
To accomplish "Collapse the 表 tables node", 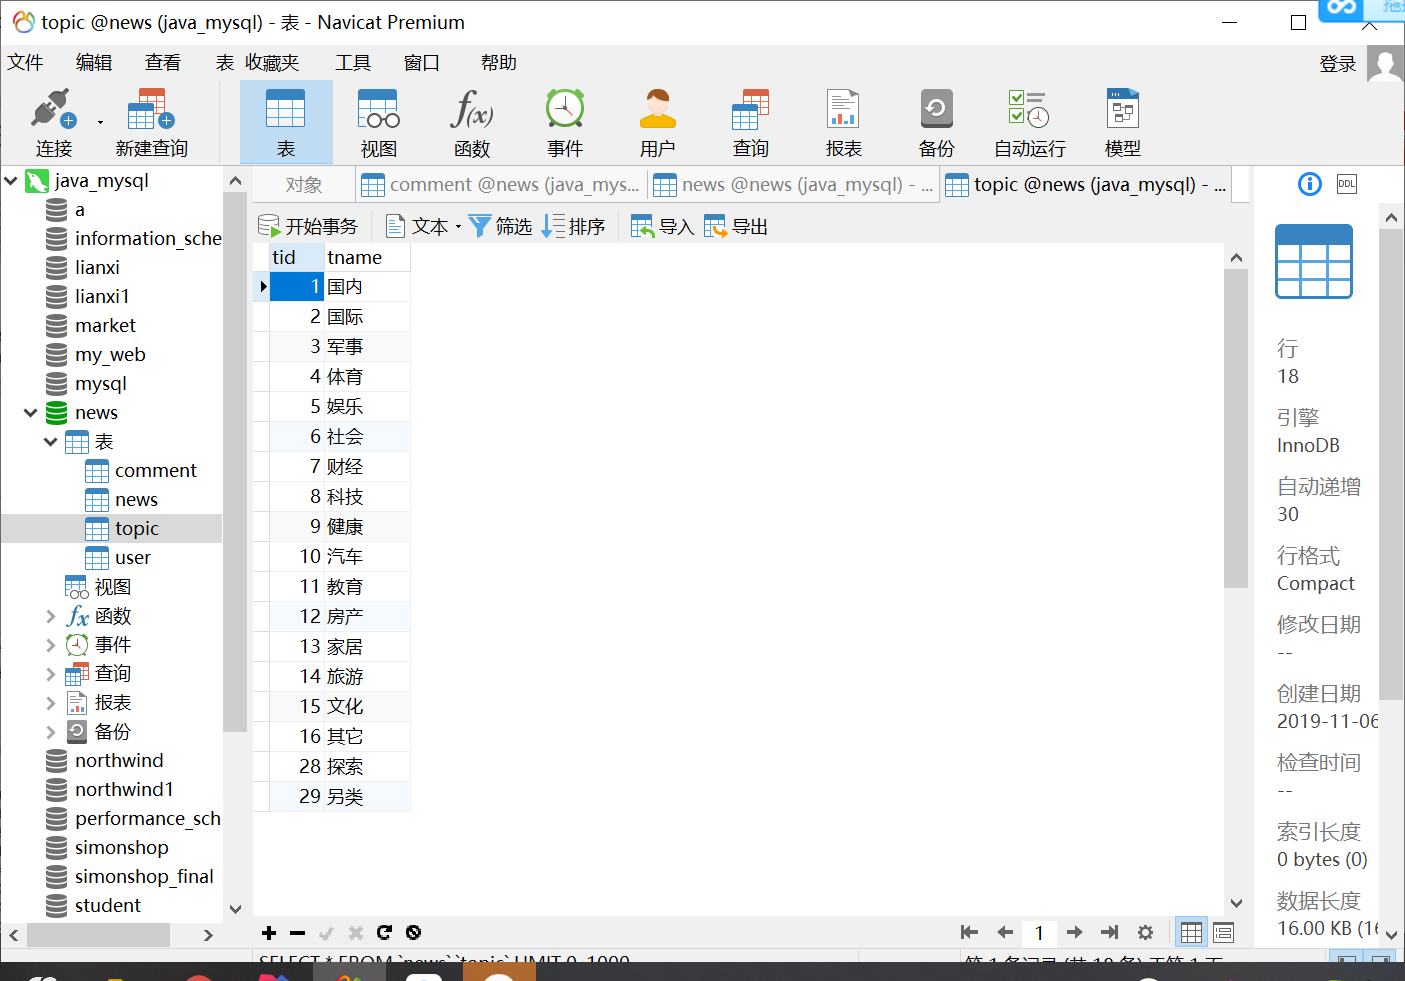I will [51, 441].
